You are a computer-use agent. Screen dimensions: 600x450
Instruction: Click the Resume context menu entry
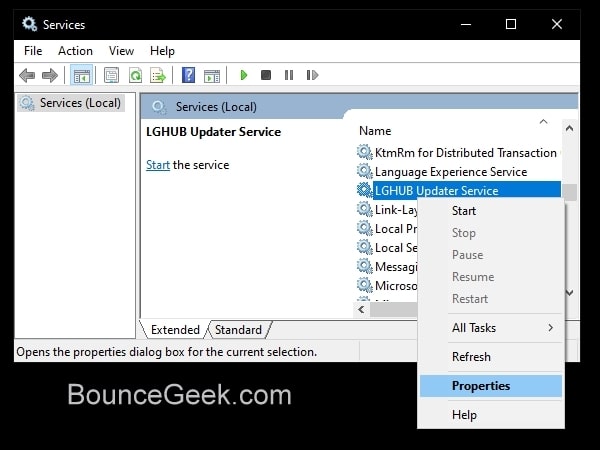point(491,277)
